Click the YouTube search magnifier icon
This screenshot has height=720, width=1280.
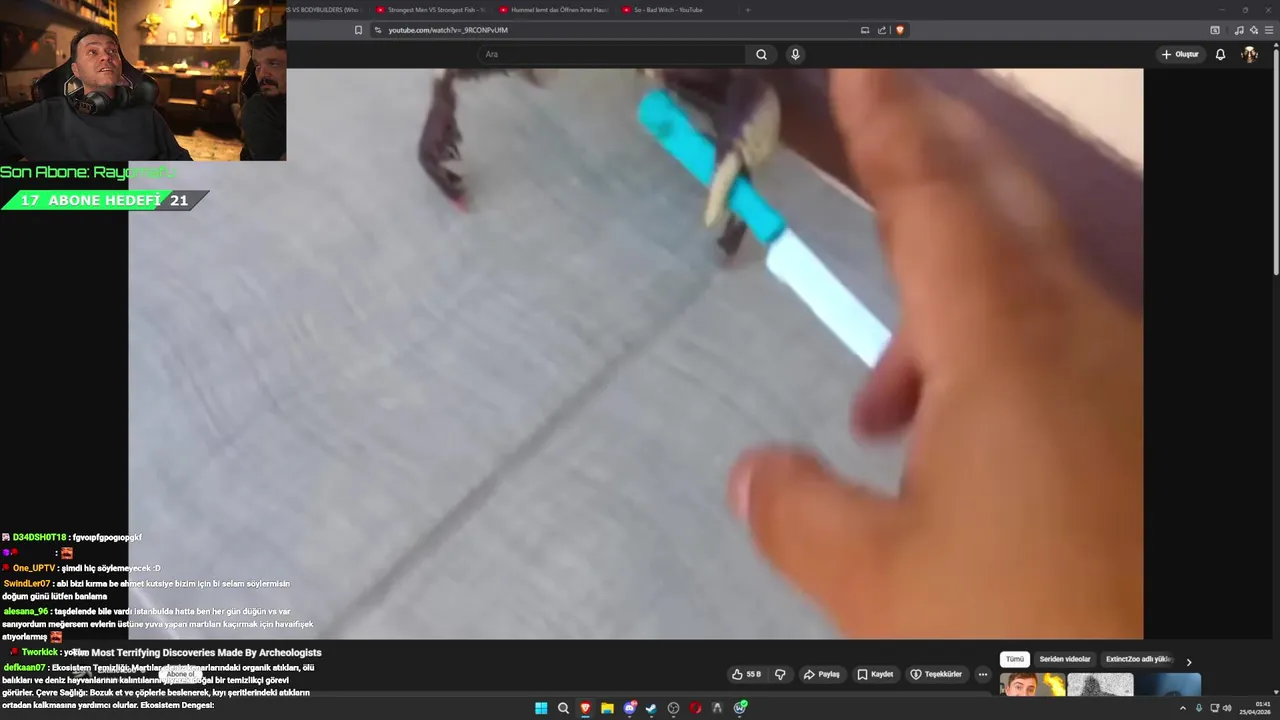point(761,54)
